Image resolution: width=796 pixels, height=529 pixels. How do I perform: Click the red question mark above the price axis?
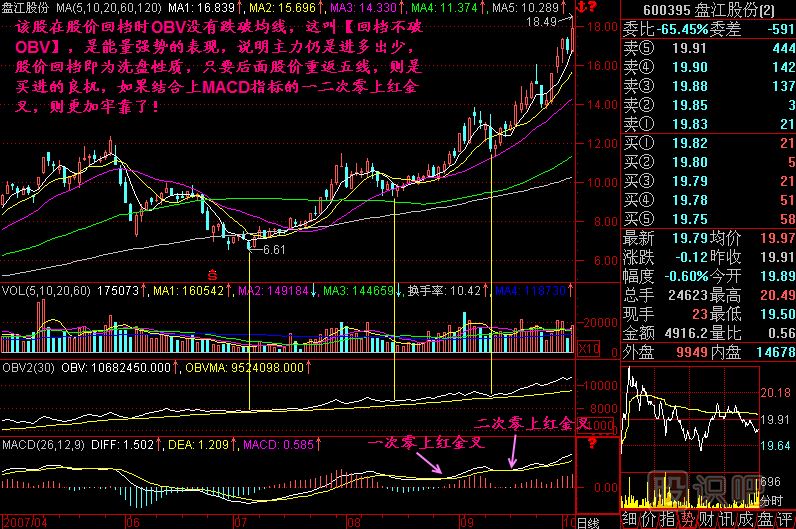594,9
